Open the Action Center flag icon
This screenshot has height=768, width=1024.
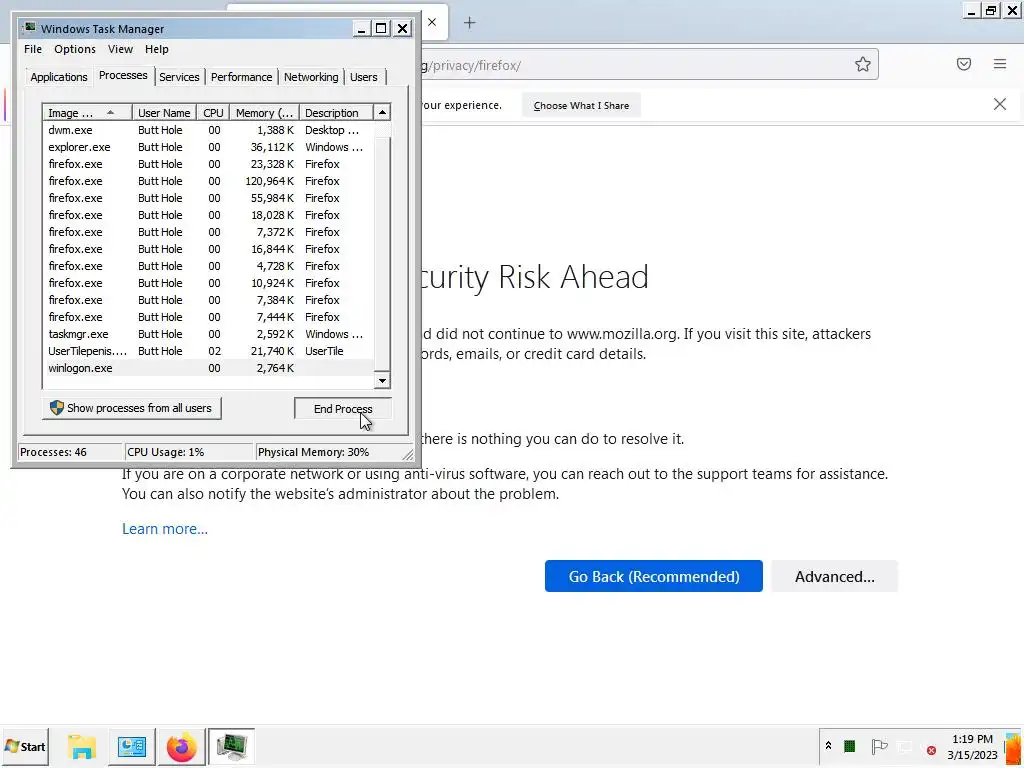879,746
